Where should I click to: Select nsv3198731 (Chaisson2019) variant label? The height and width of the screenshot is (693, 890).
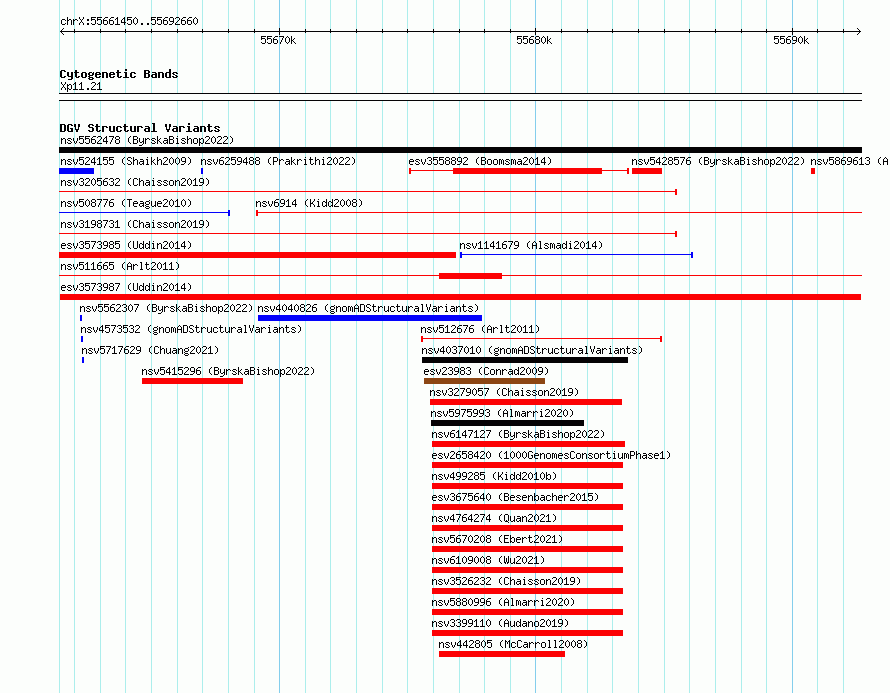pos(135,224)
